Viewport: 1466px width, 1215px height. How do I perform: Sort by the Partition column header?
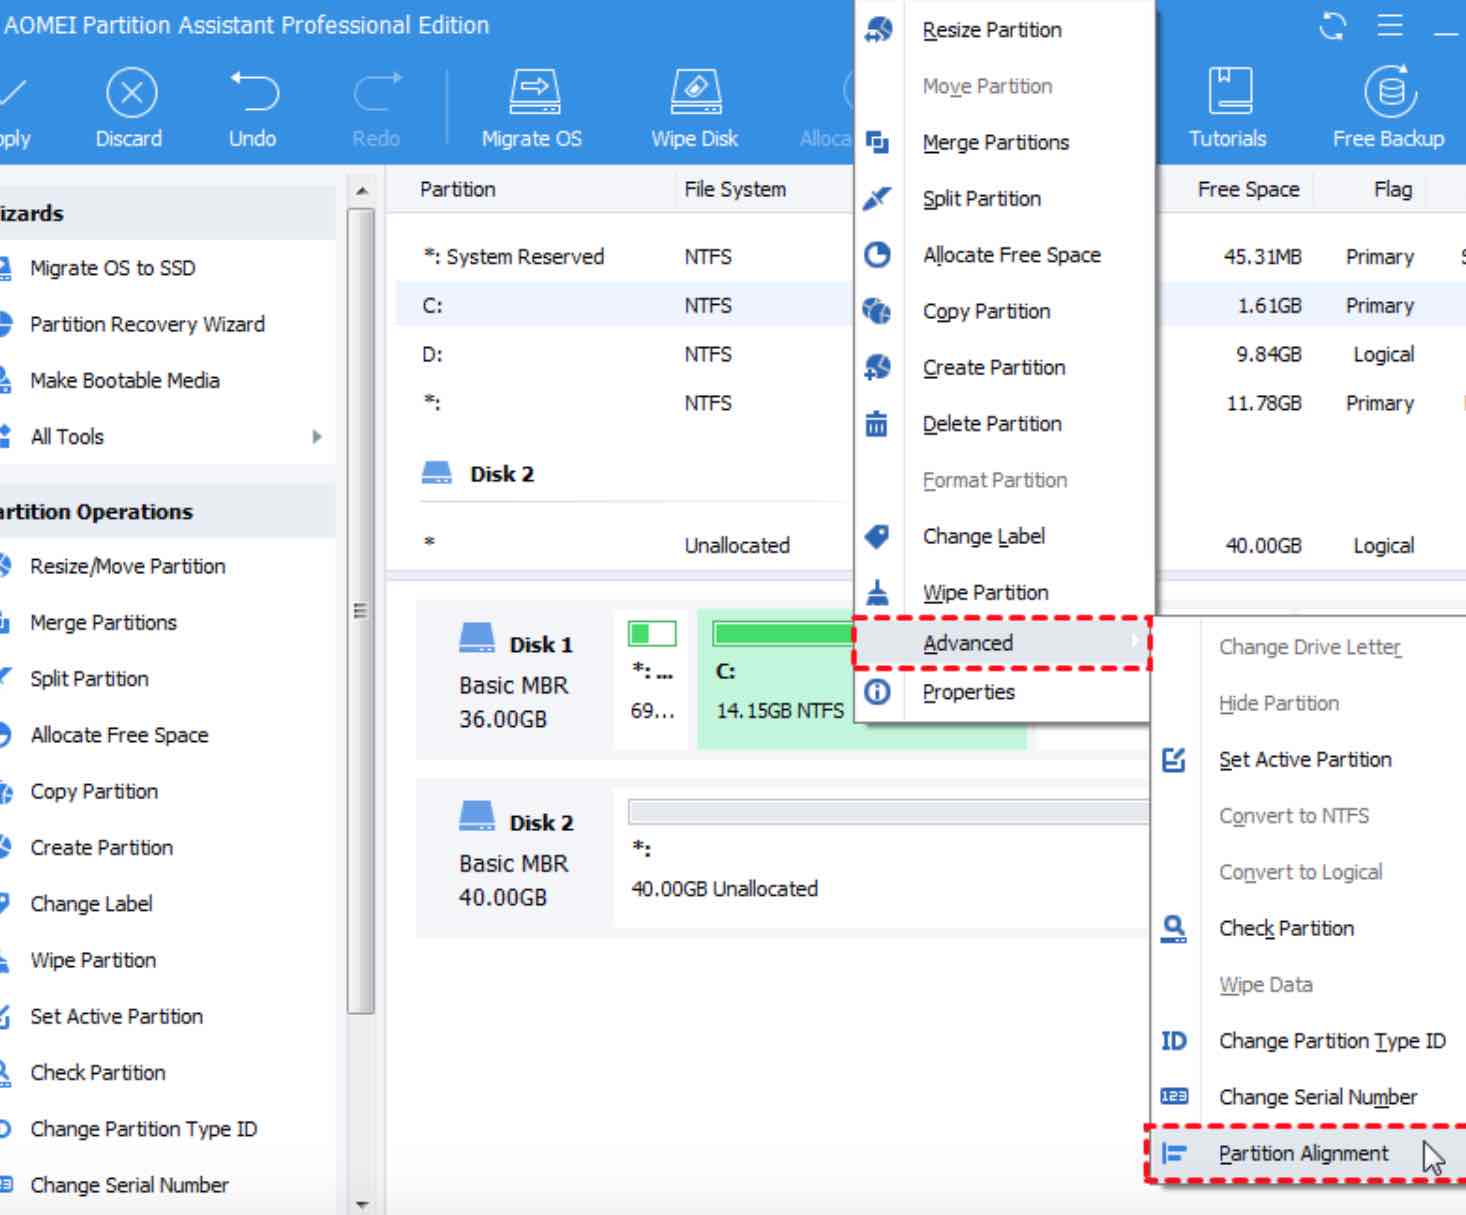[458, 189]
